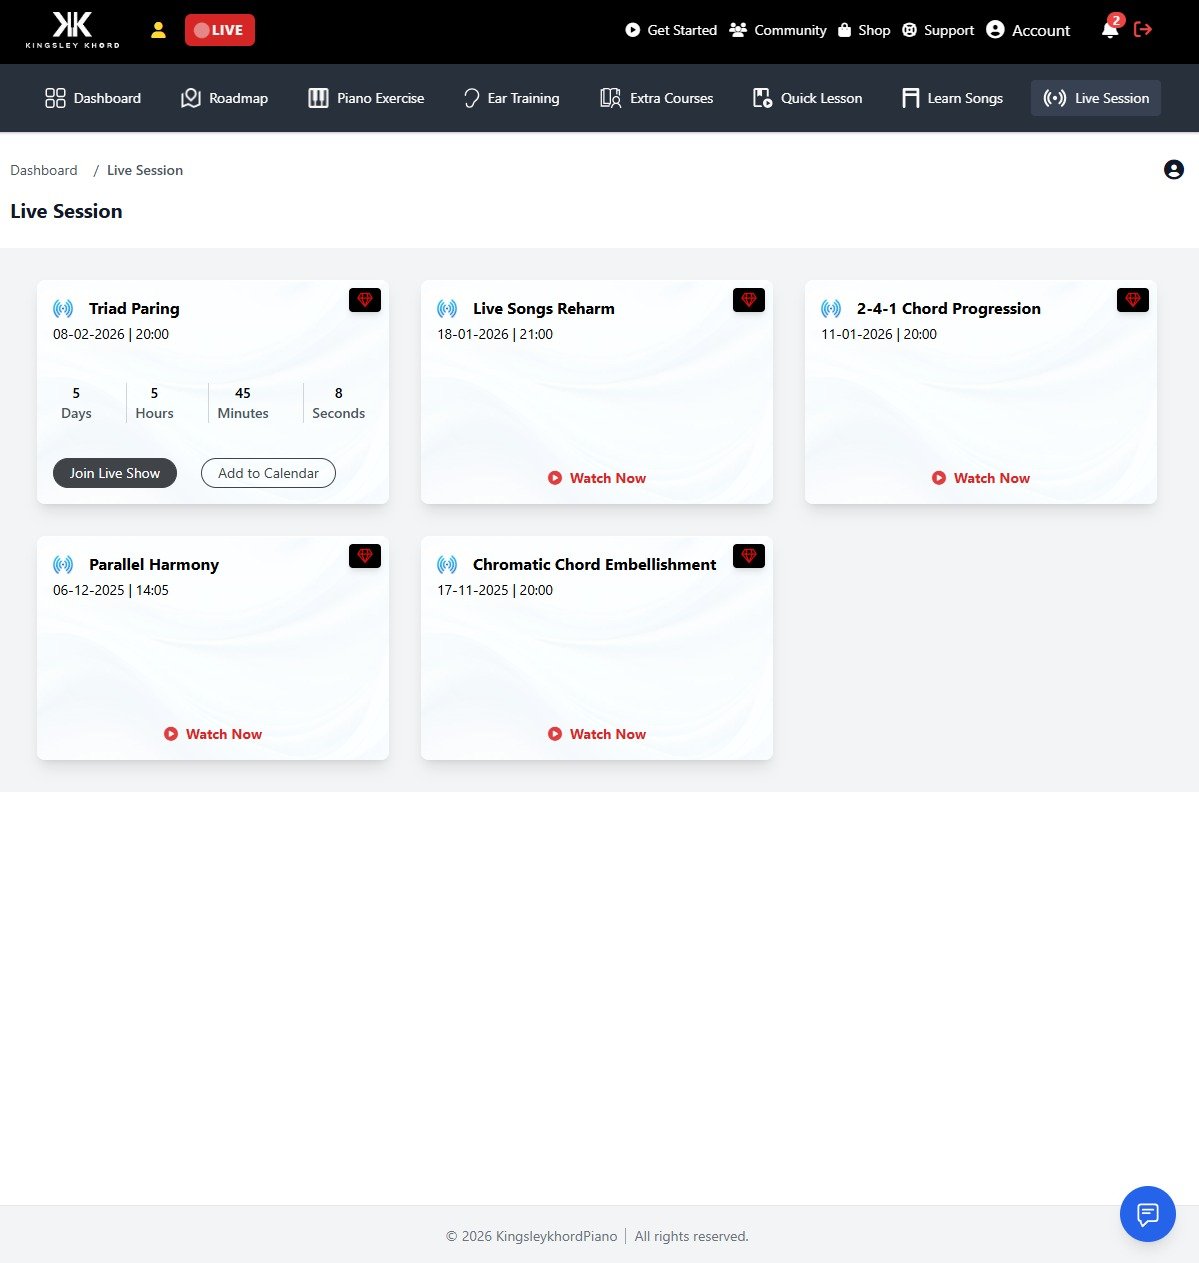Click the Join Live Show button
Viewport: 1199px width, 1263px height.
(114, 472)
